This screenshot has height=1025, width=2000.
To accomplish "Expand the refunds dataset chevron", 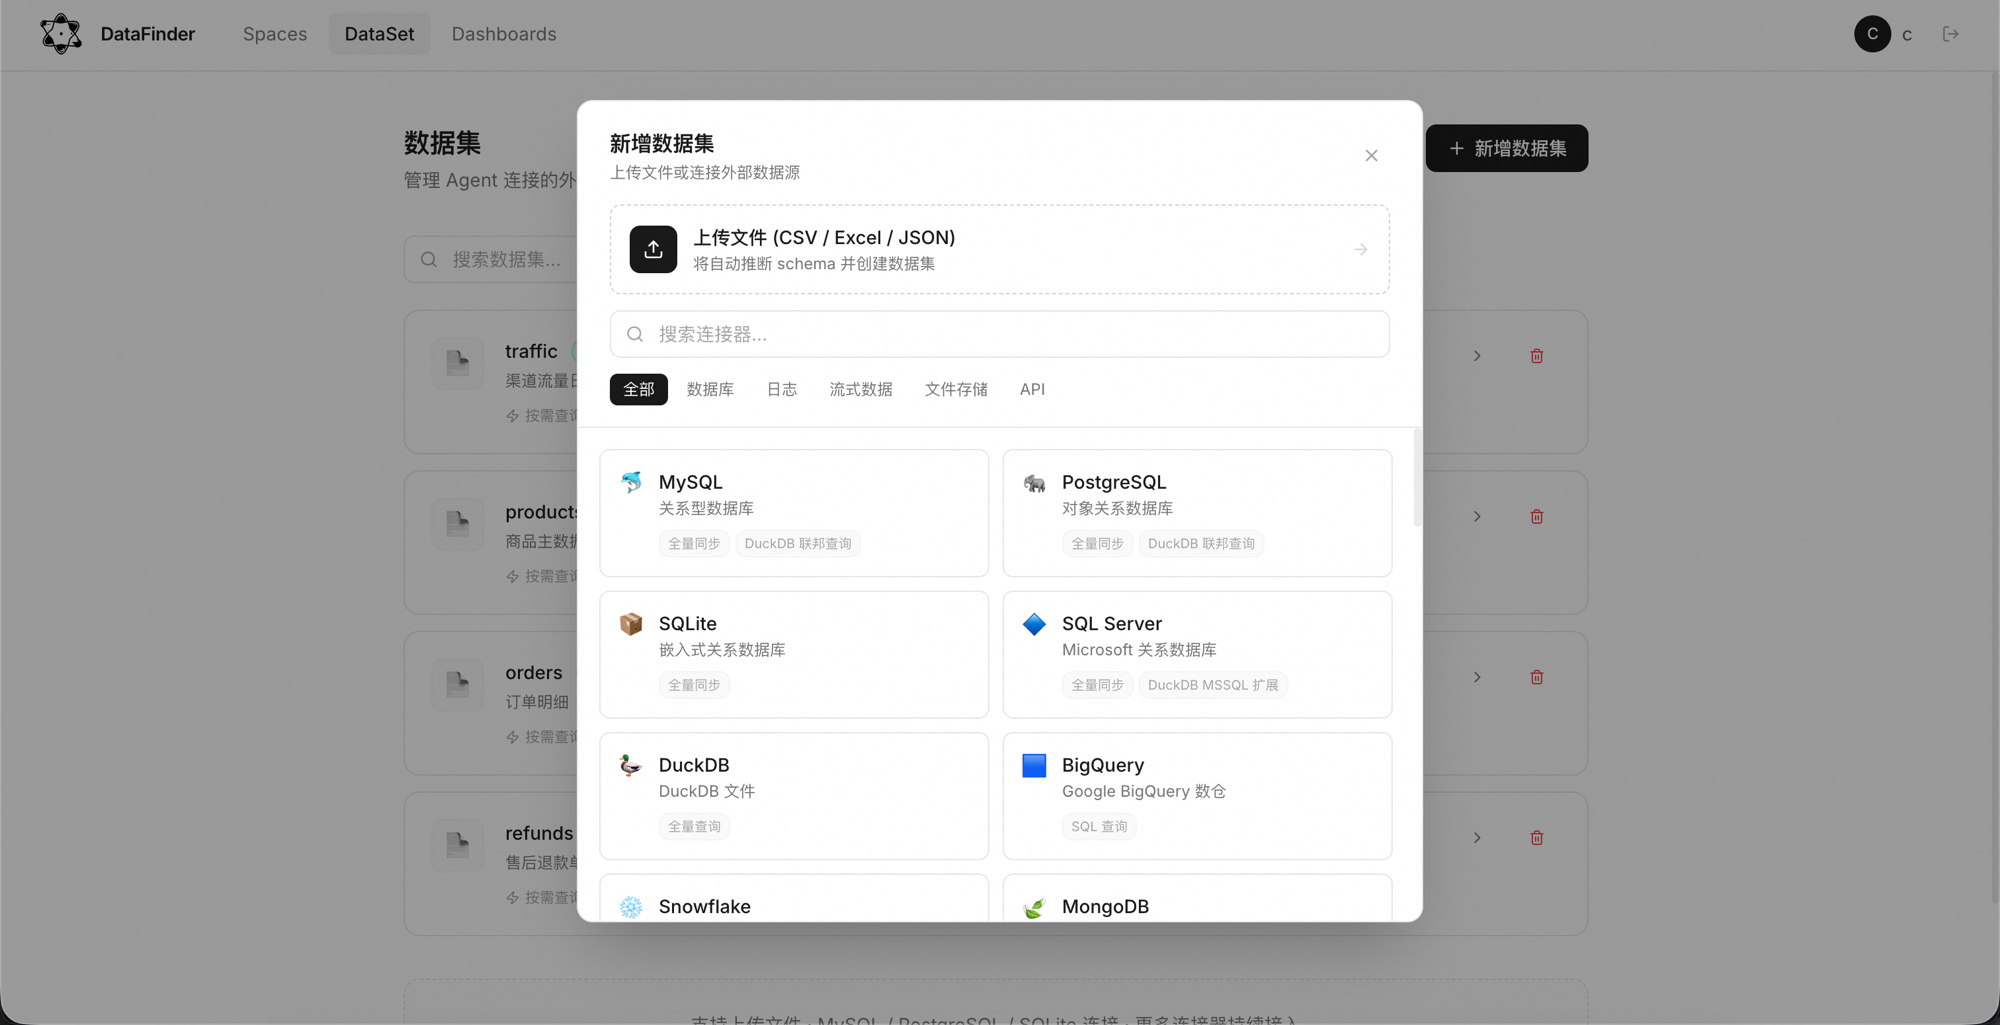I will click(1477, 838).
